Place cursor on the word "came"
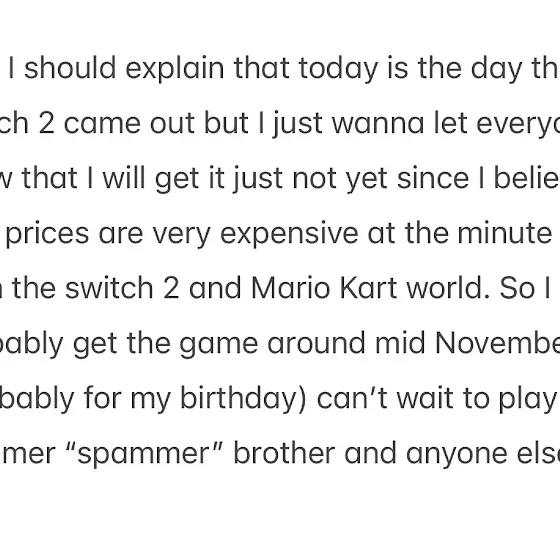The image size is (560, 560). click(x=102, y=124)
